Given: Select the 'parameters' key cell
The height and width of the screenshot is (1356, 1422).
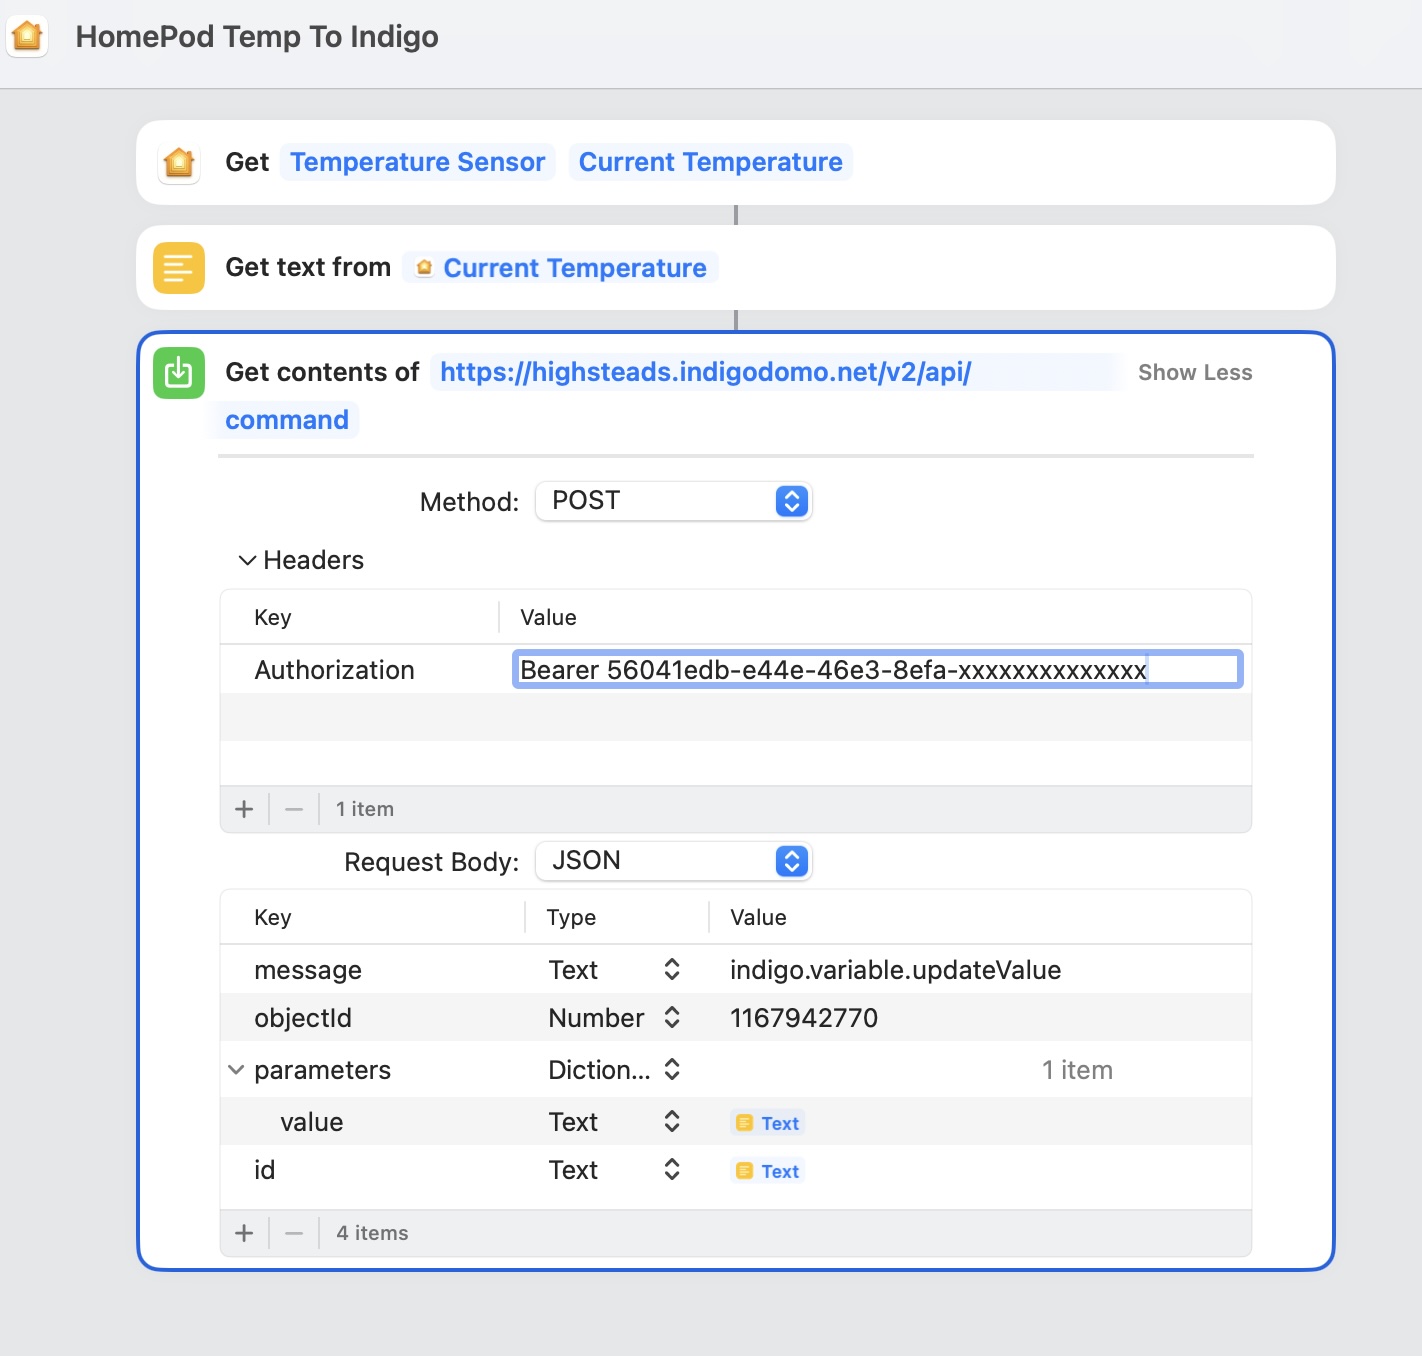Looking at the screenshot, I should click(x=322, y=1070).
